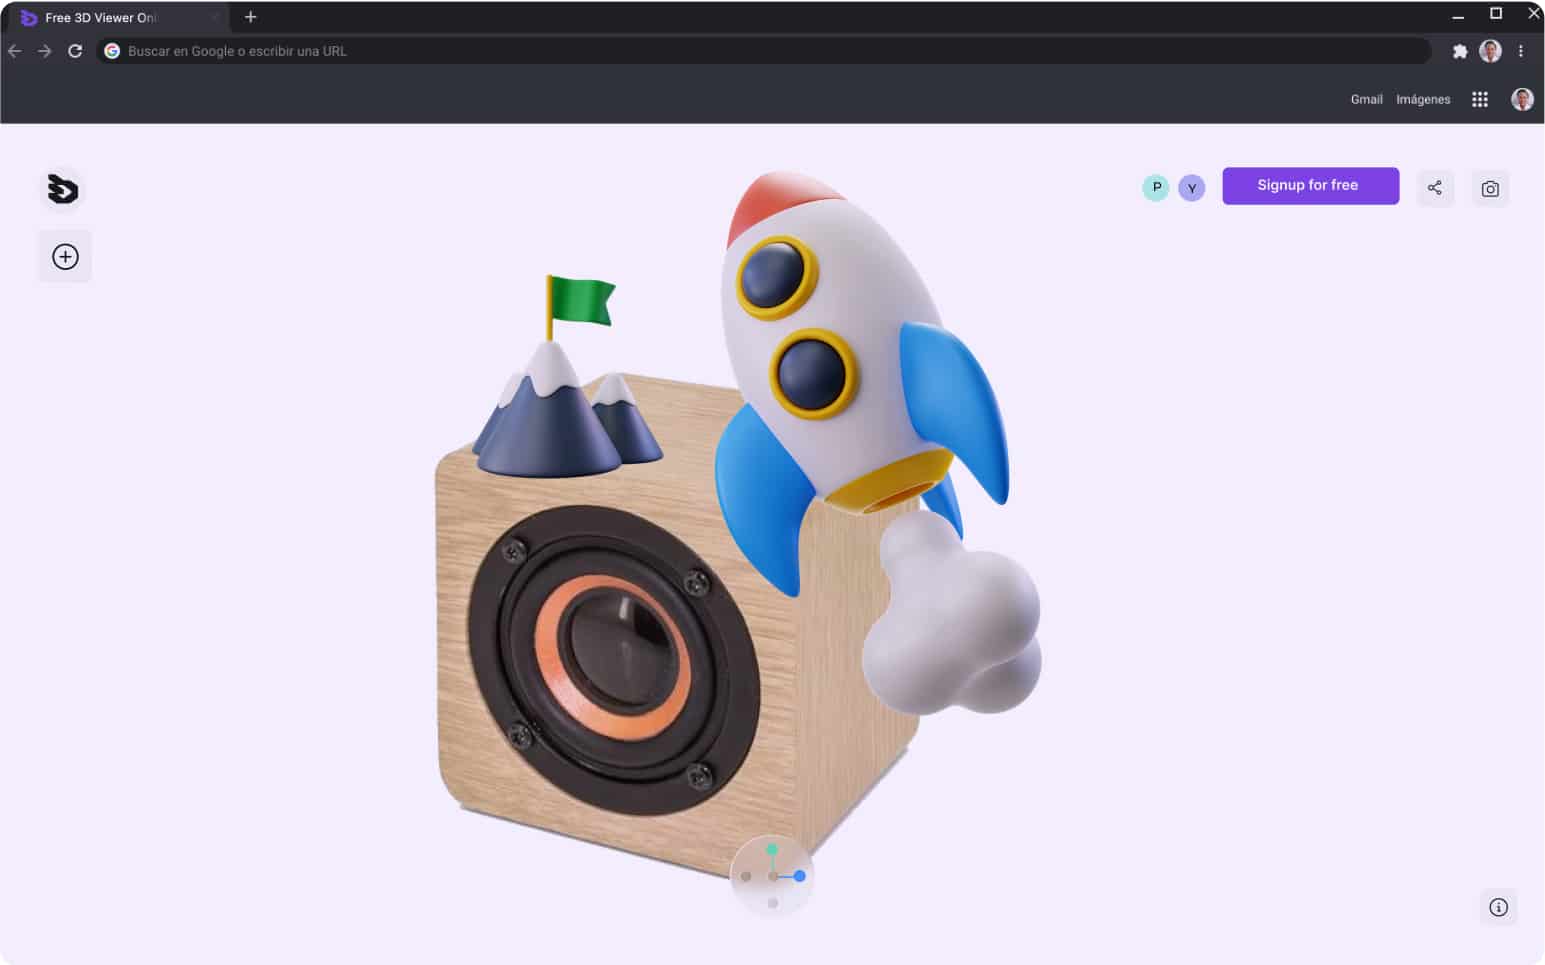Open the Imágenes link

tap(1423, 99)
